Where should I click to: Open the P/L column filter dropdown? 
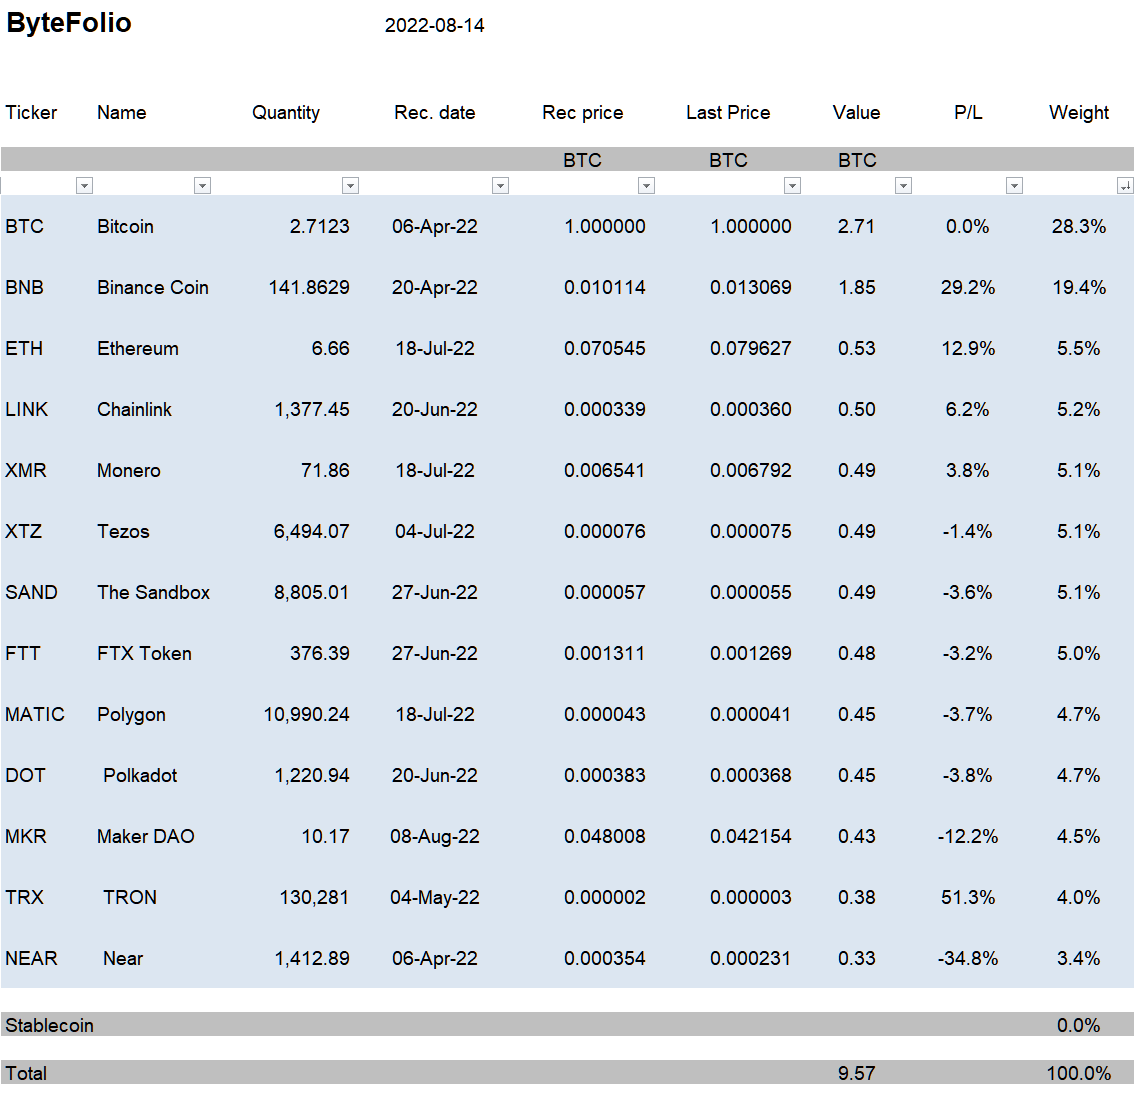[1014, 186]
